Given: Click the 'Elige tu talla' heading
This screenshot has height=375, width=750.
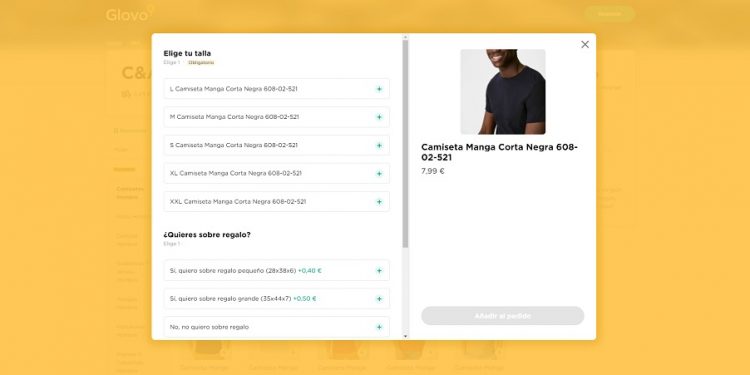Looking at the screenshot, I should click(187, 54).
